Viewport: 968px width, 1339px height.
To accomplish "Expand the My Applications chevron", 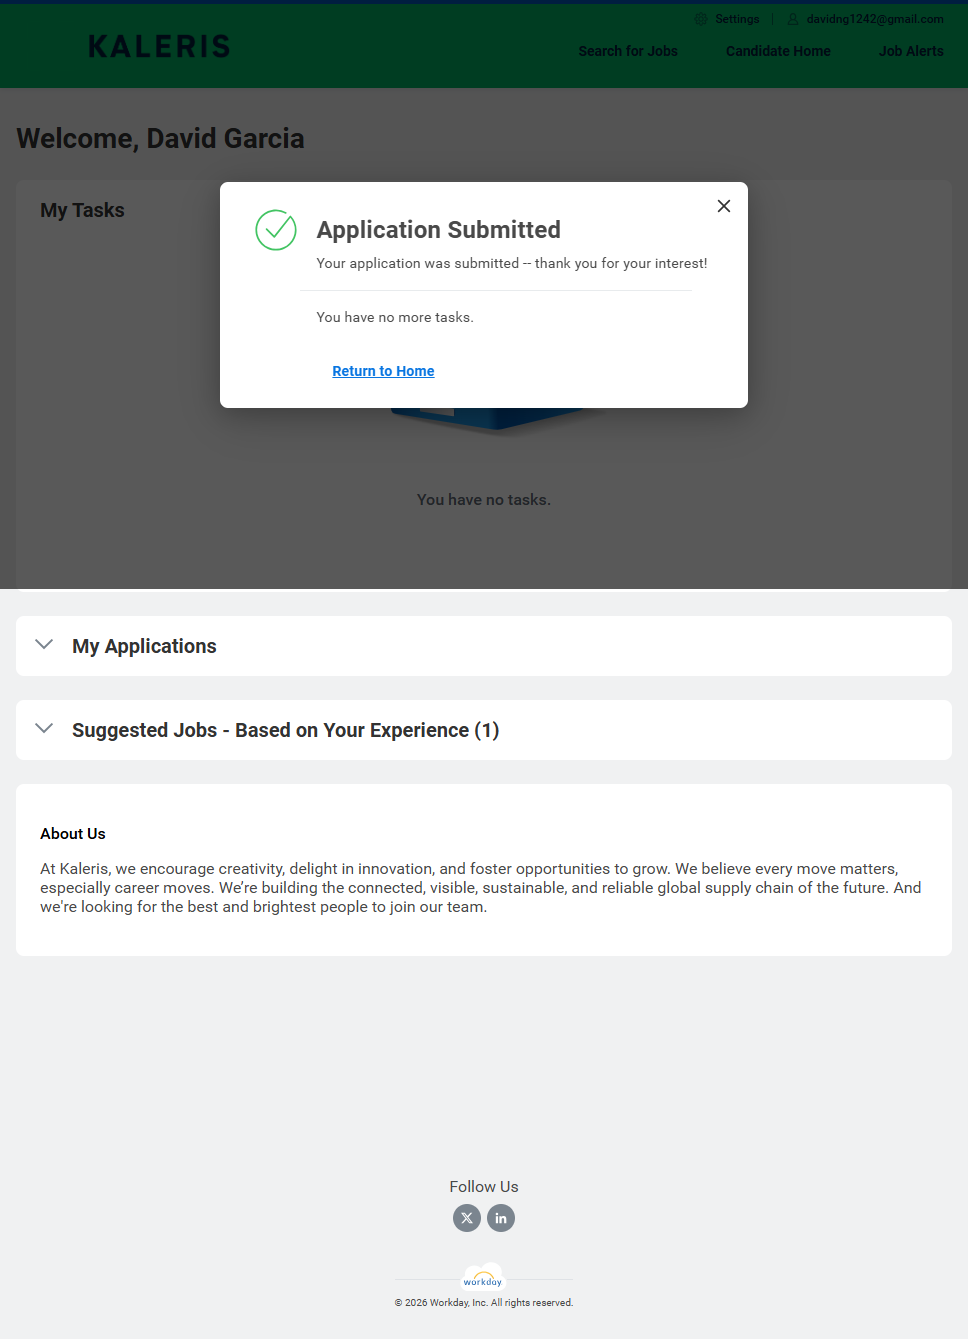I will 44,645.
